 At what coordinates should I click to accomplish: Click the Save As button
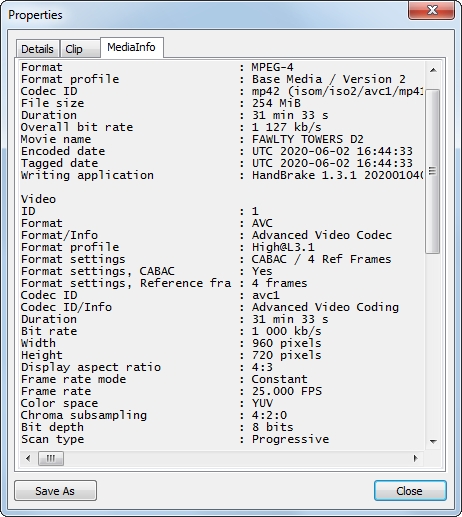(x=55, y=491)
